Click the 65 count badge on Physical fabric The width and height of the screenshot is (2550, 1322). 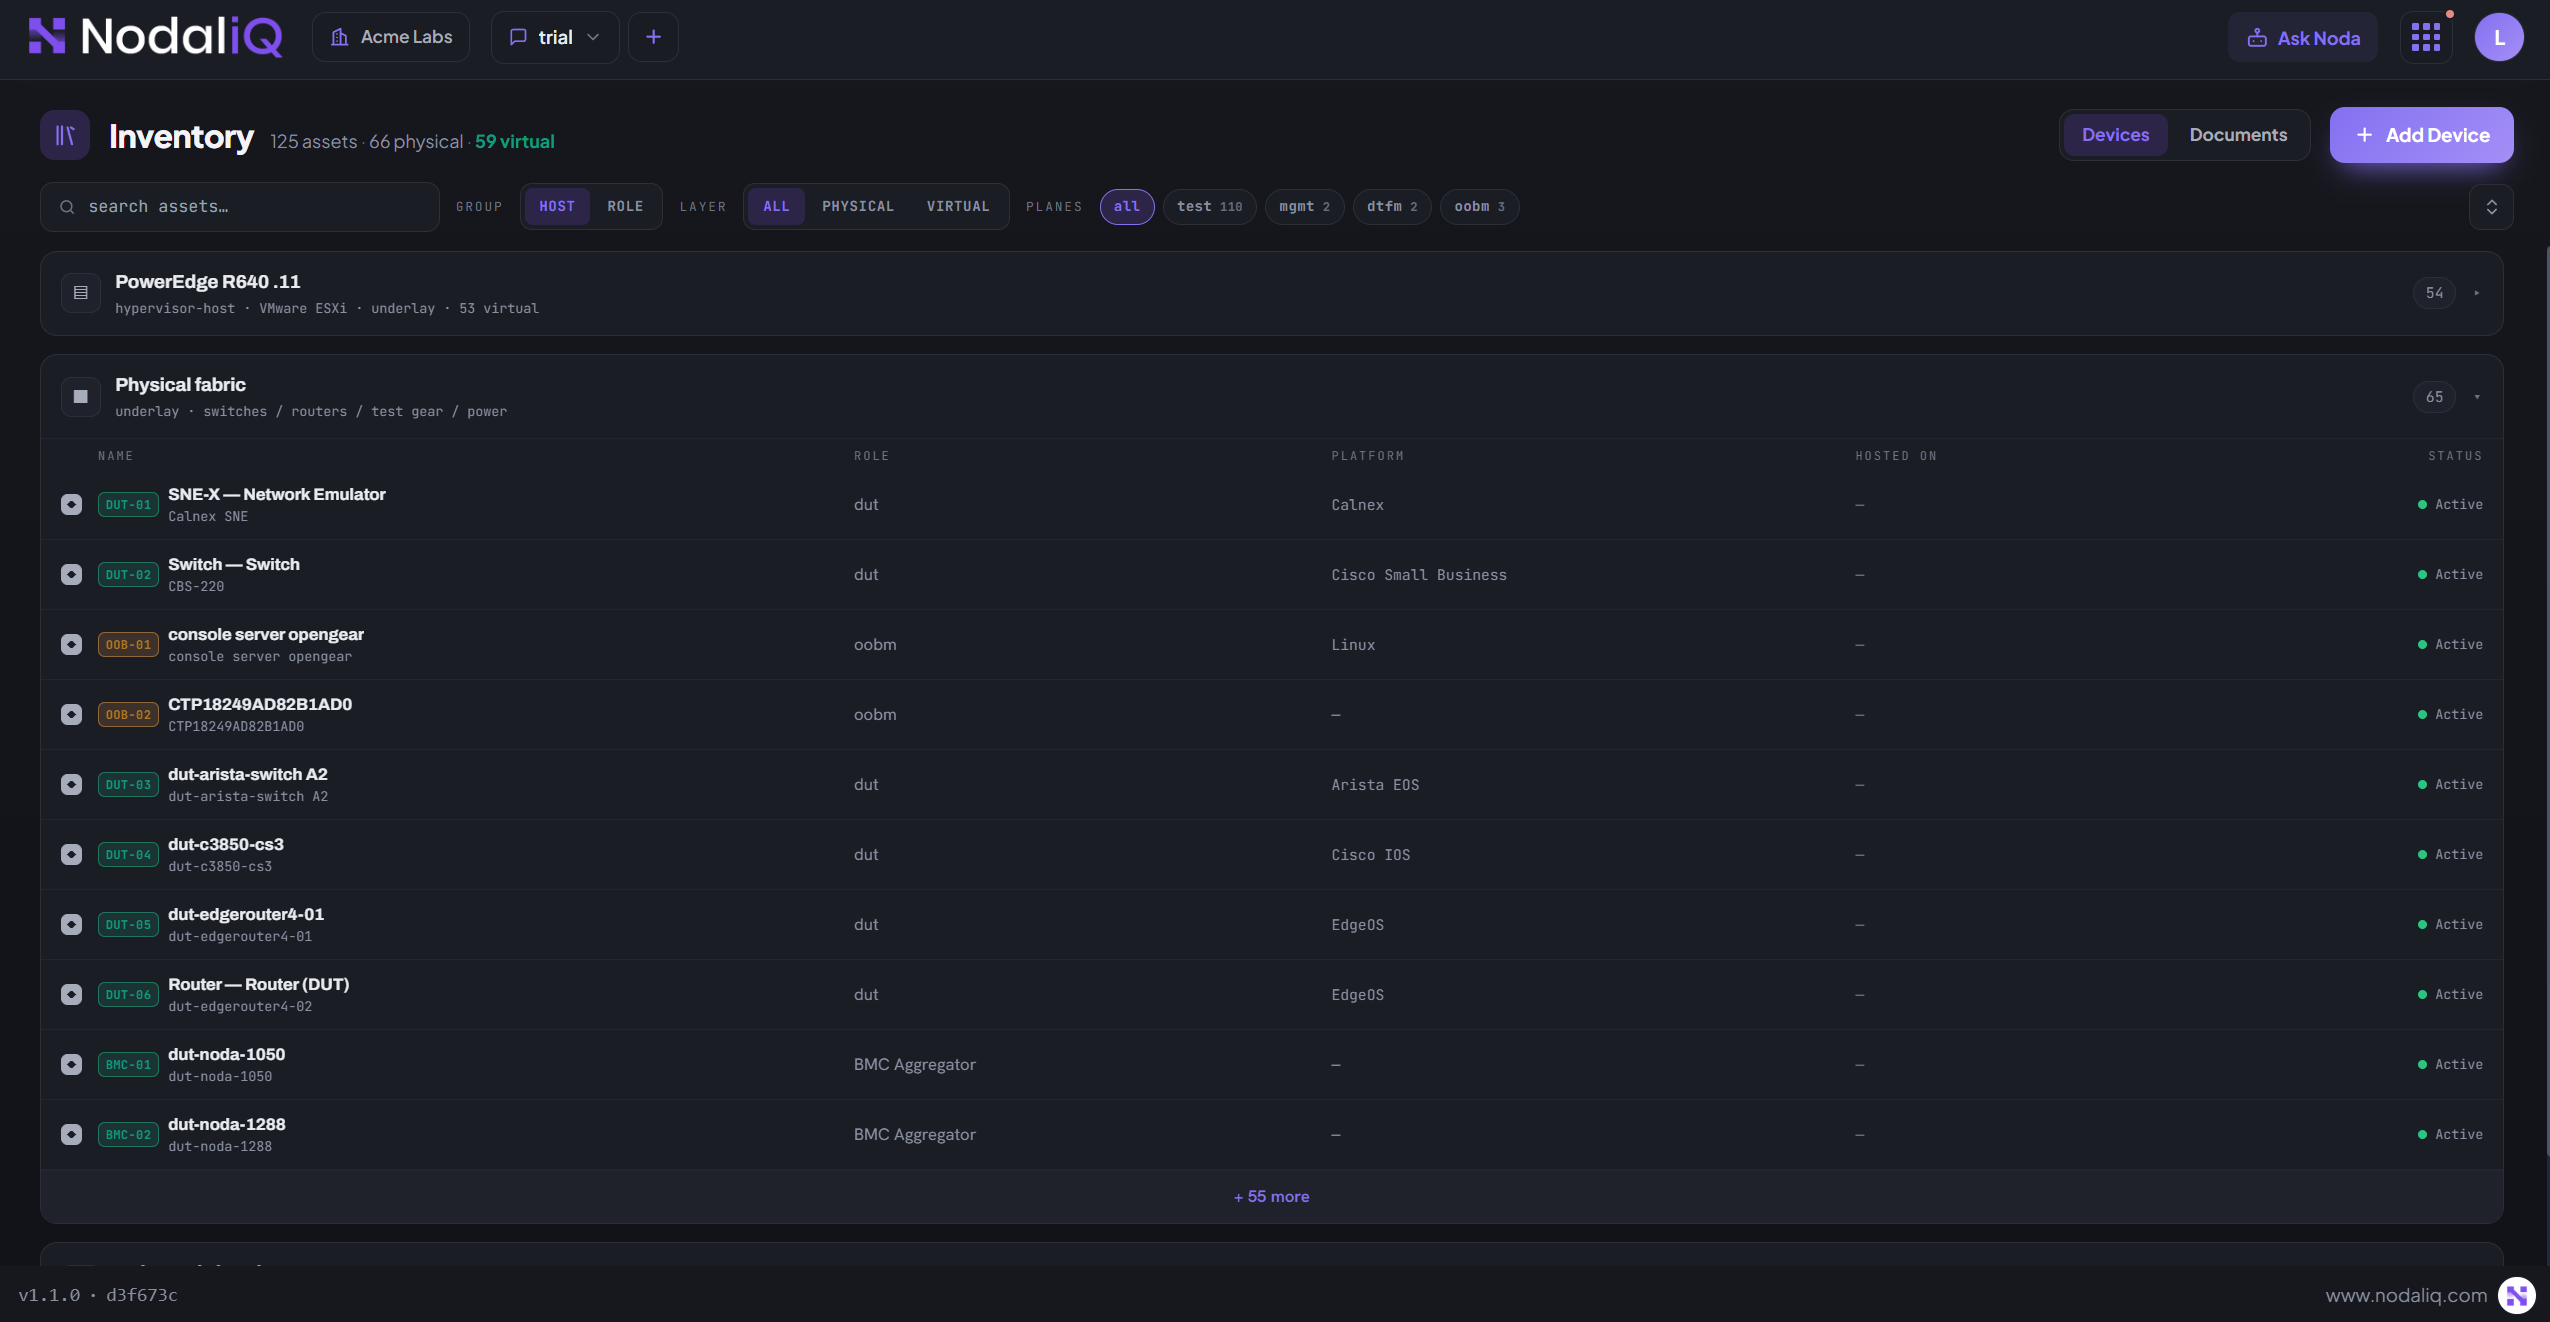click(x=2434, y=397)
